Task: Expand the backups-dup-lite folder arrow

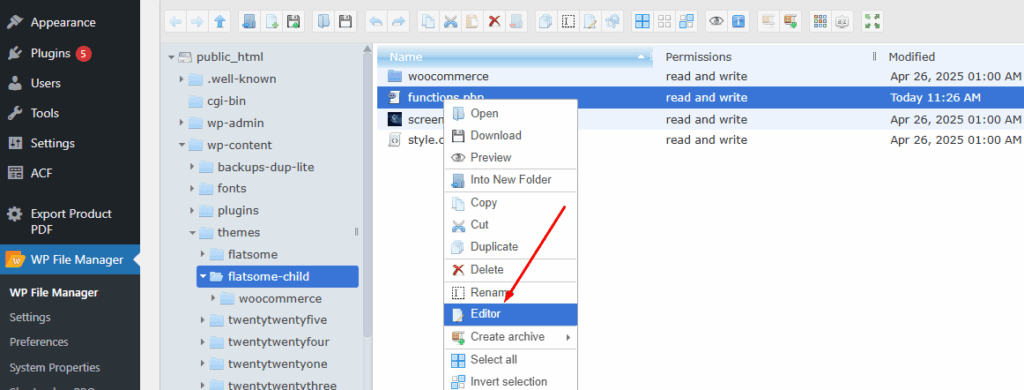Action: click(x=192, y=167)
